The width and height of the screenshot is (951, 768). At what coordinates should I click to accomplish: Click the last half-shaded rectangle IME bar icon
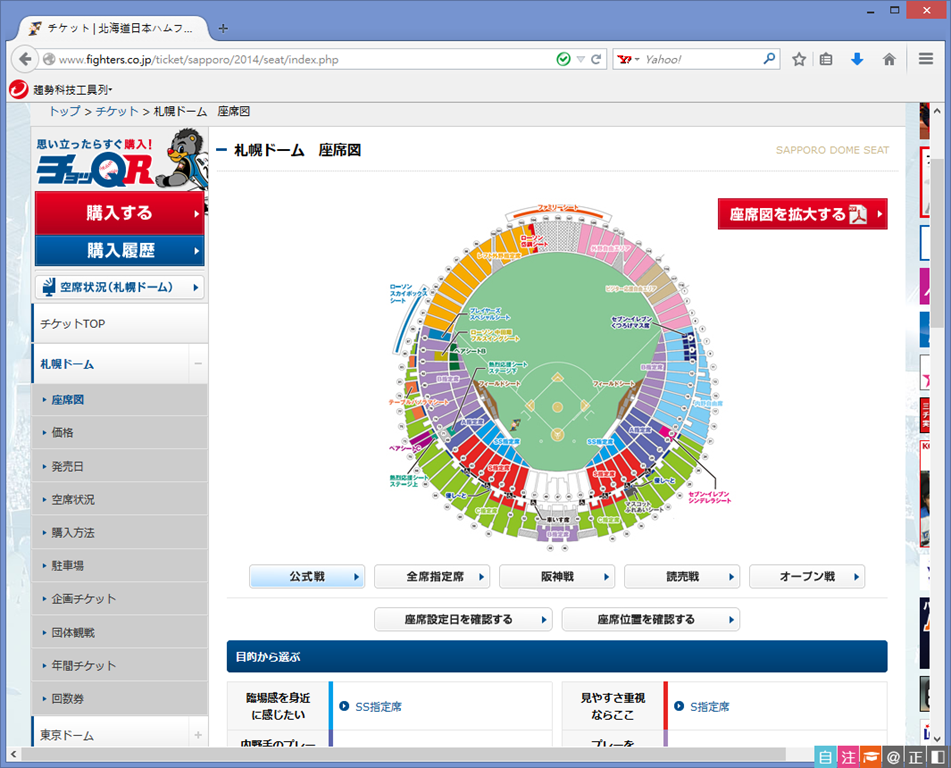937,756
